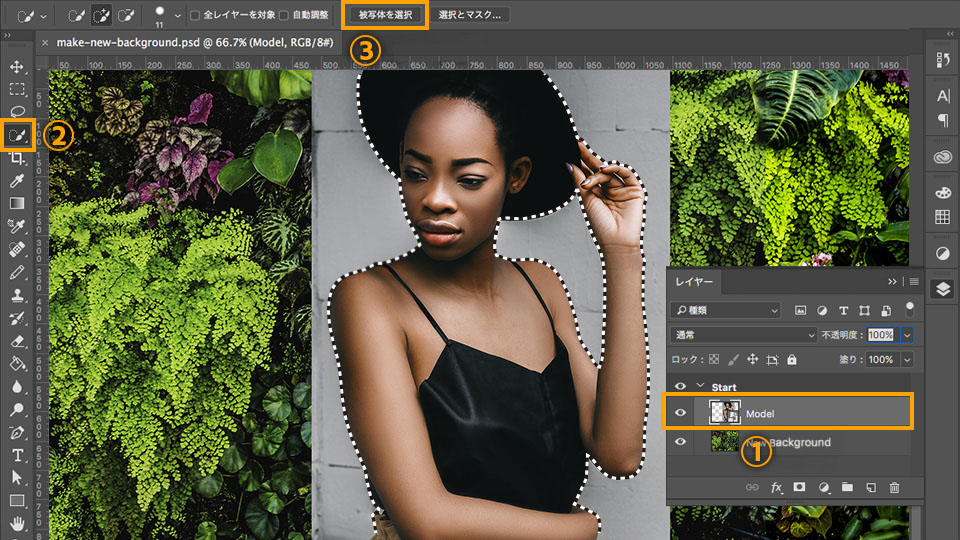Toggle pixel layer filter in Layers panel
This screenshot has height=540, width=960.
click(800, 310)
